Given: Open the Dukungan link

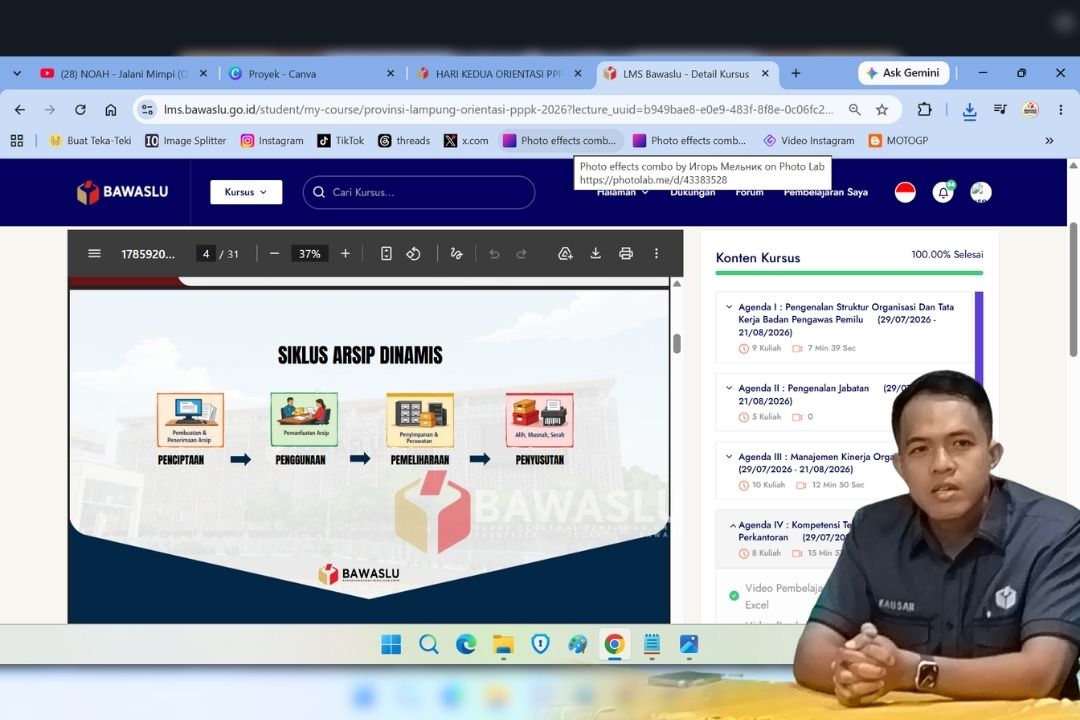Looking at the screenshot, I should pos(692,192).
